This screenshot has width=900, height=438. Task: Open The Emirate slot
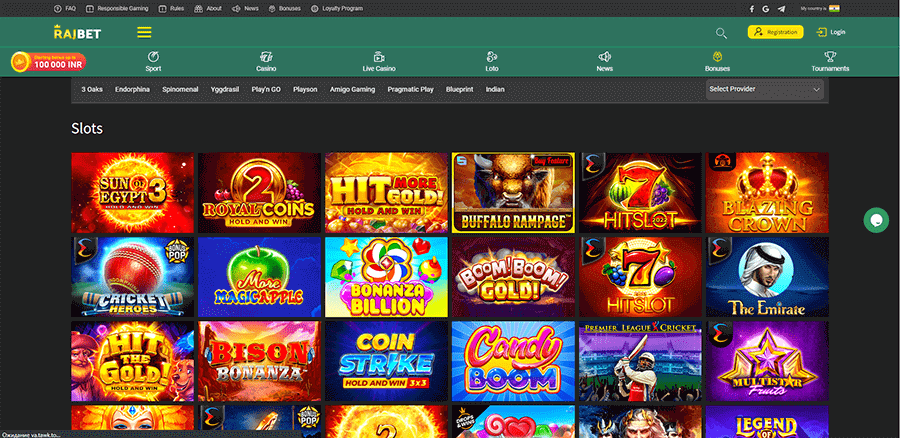tap(767, 277)
